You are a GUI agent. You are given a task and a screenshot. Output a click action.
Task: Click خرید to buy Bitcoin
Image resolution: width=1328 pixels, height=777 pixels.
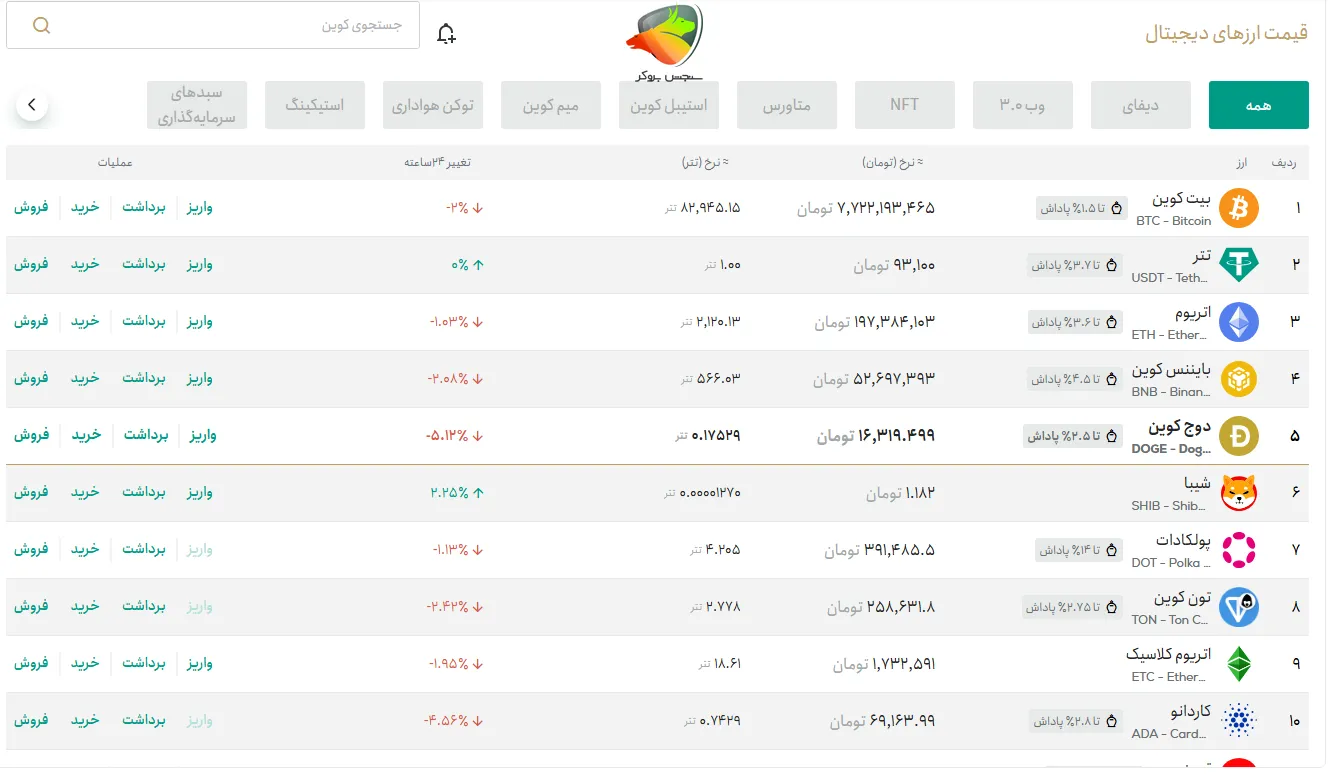point(85,208)
